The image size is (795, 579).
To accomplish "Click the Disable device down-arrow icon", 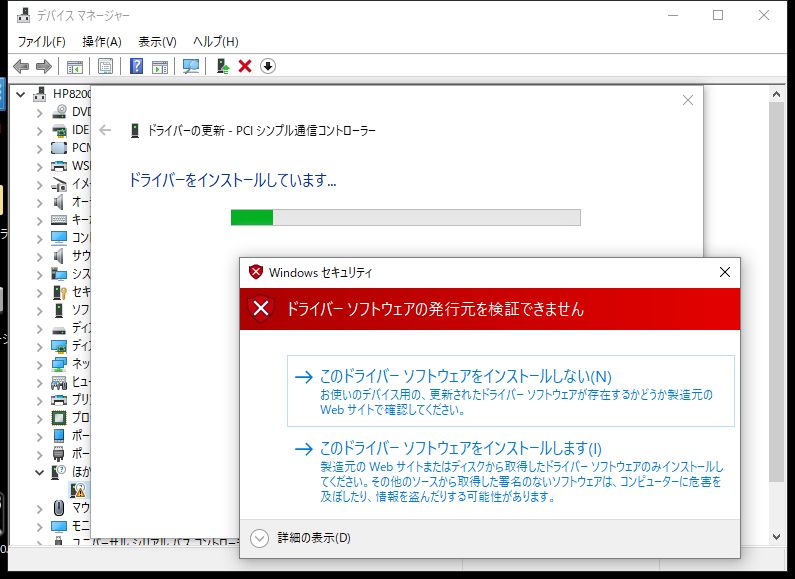I will (268, 66).
